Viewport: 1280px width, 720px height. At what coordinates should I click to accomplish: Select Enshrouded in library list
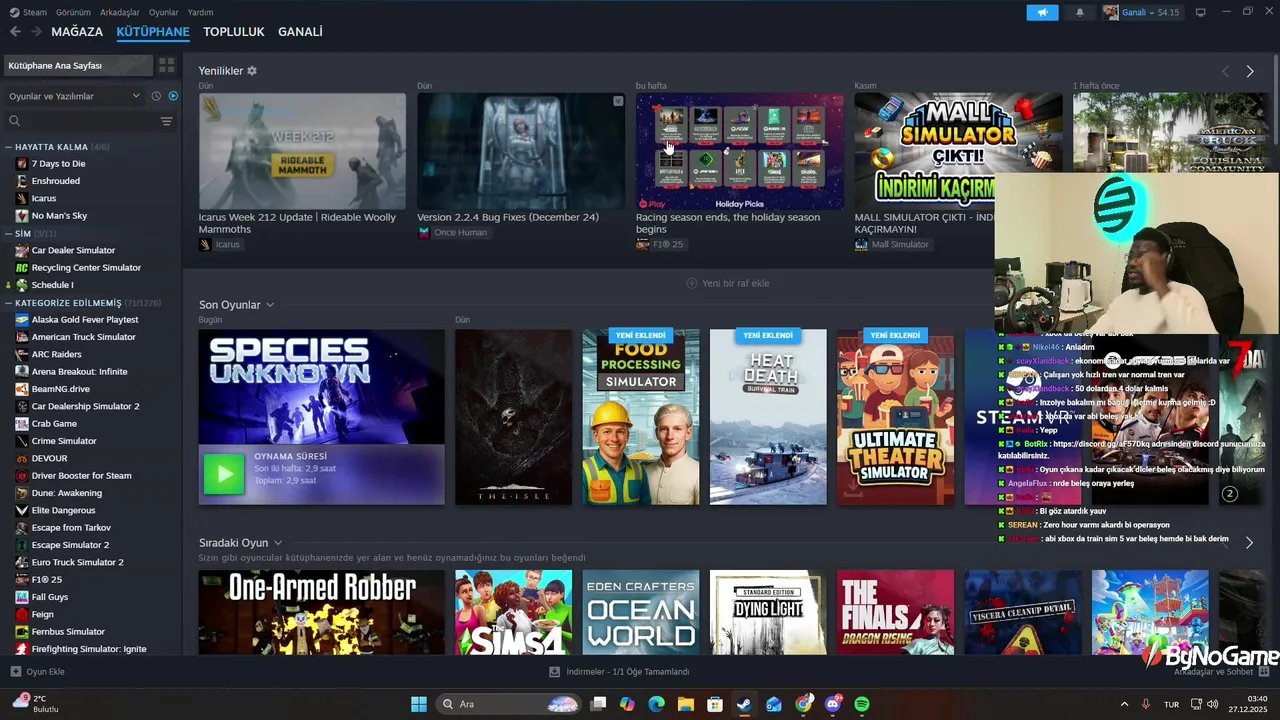coord(55,181)
